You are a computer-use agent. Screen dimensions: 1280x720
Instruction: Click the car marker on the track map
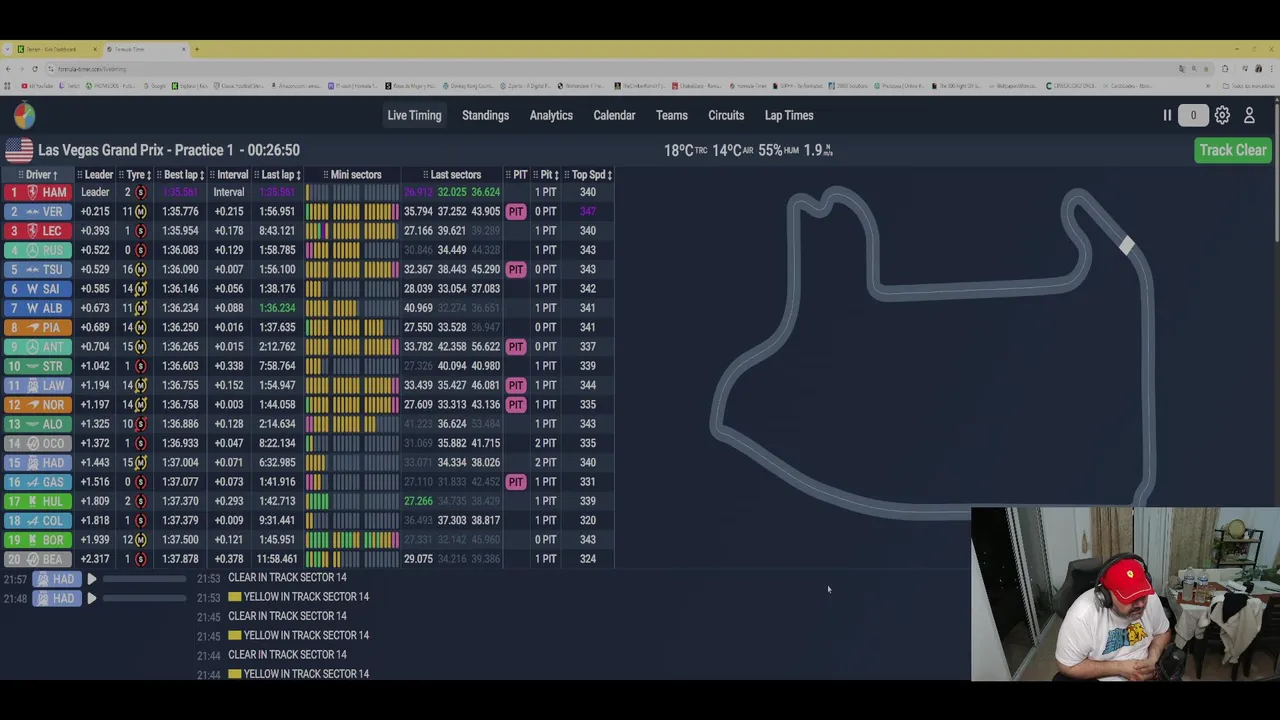(x=1127, y=246)
